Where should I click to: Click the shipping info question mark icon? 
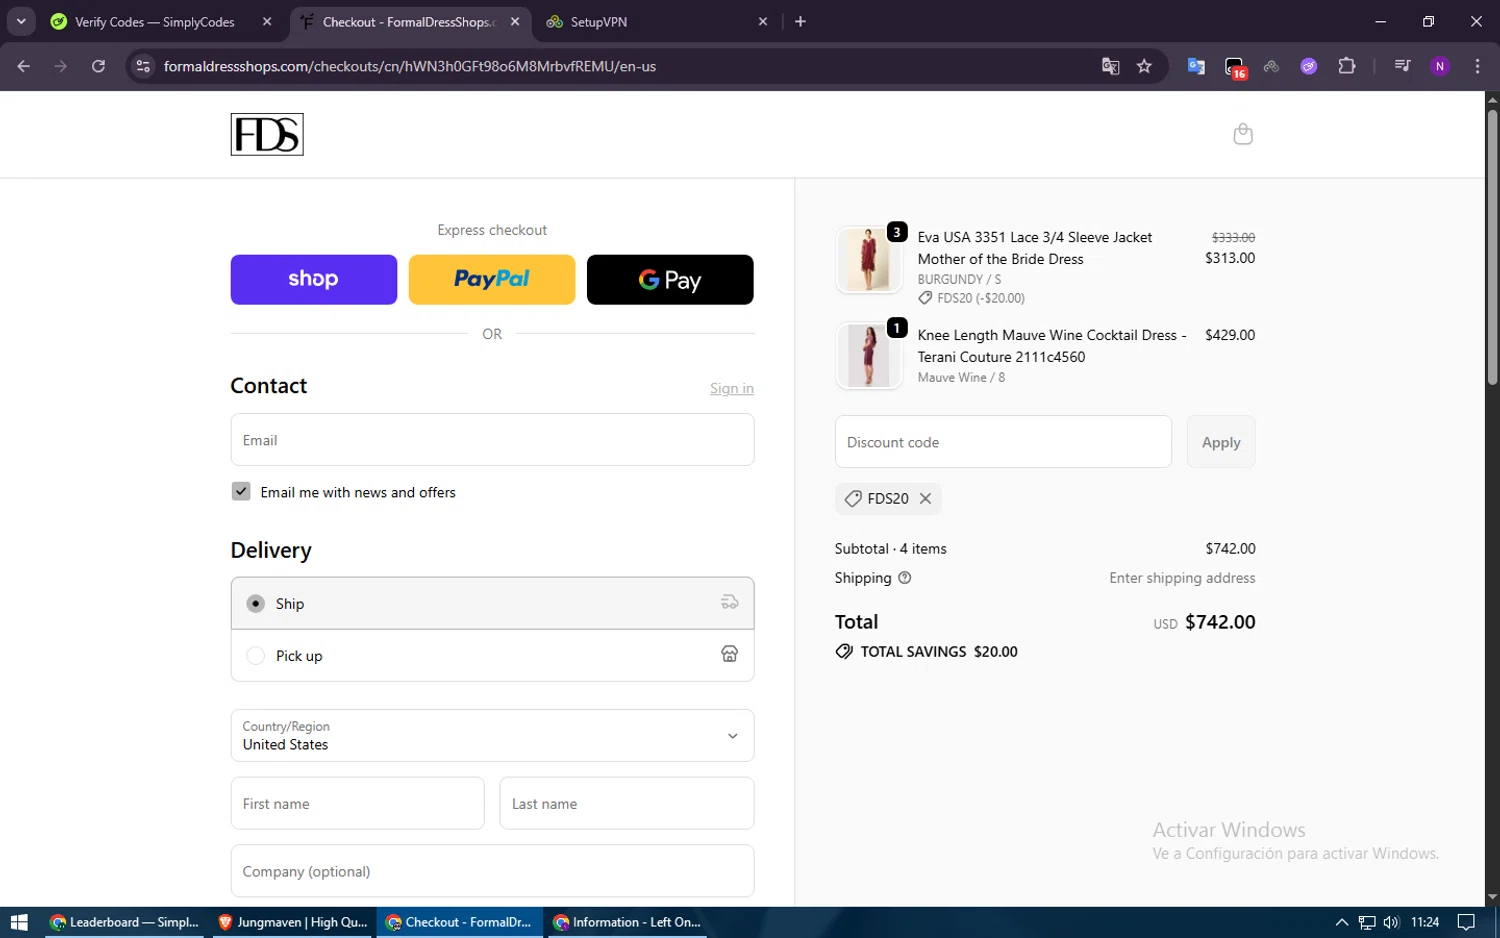pyautogui.click(x=904, y=578)
